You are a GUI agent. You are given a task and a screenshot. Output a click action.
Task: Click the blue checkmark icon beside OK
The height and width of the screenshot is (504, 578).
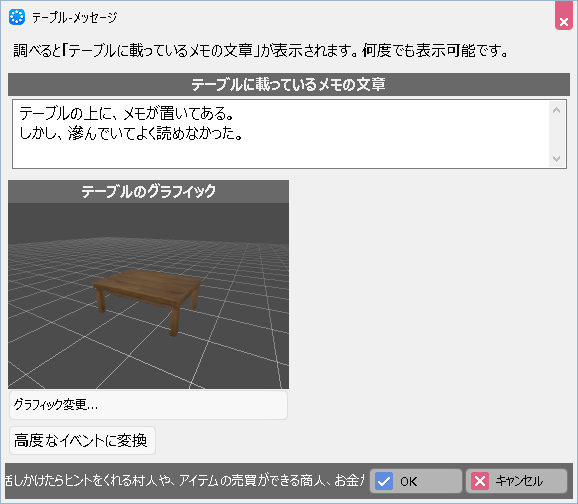[384, 481]
